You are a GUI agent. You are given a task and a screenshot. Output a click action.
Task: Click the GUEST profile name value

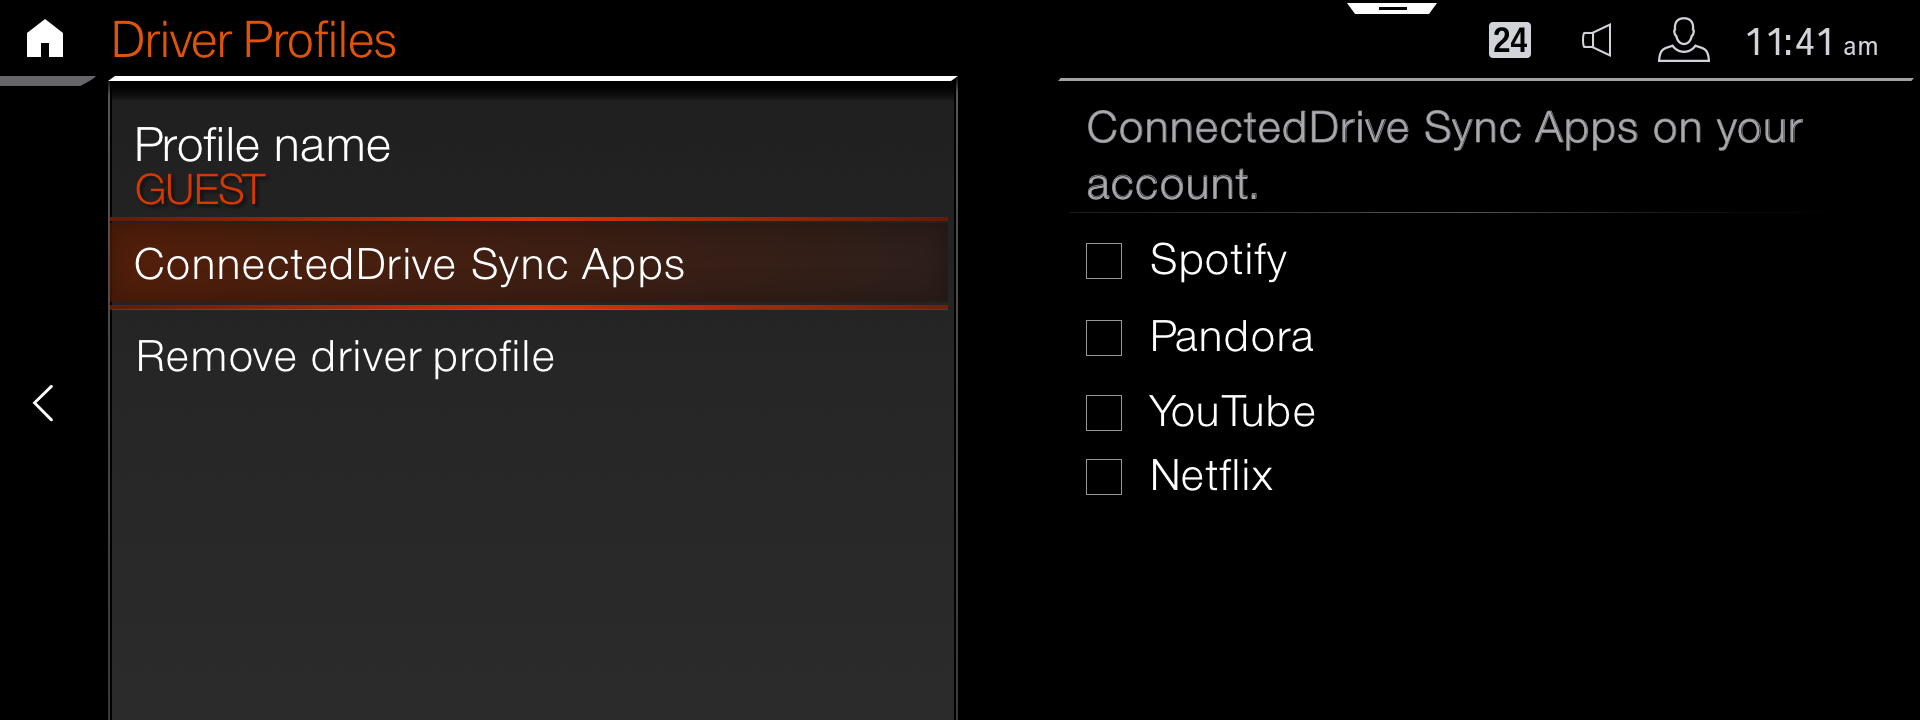200,190
